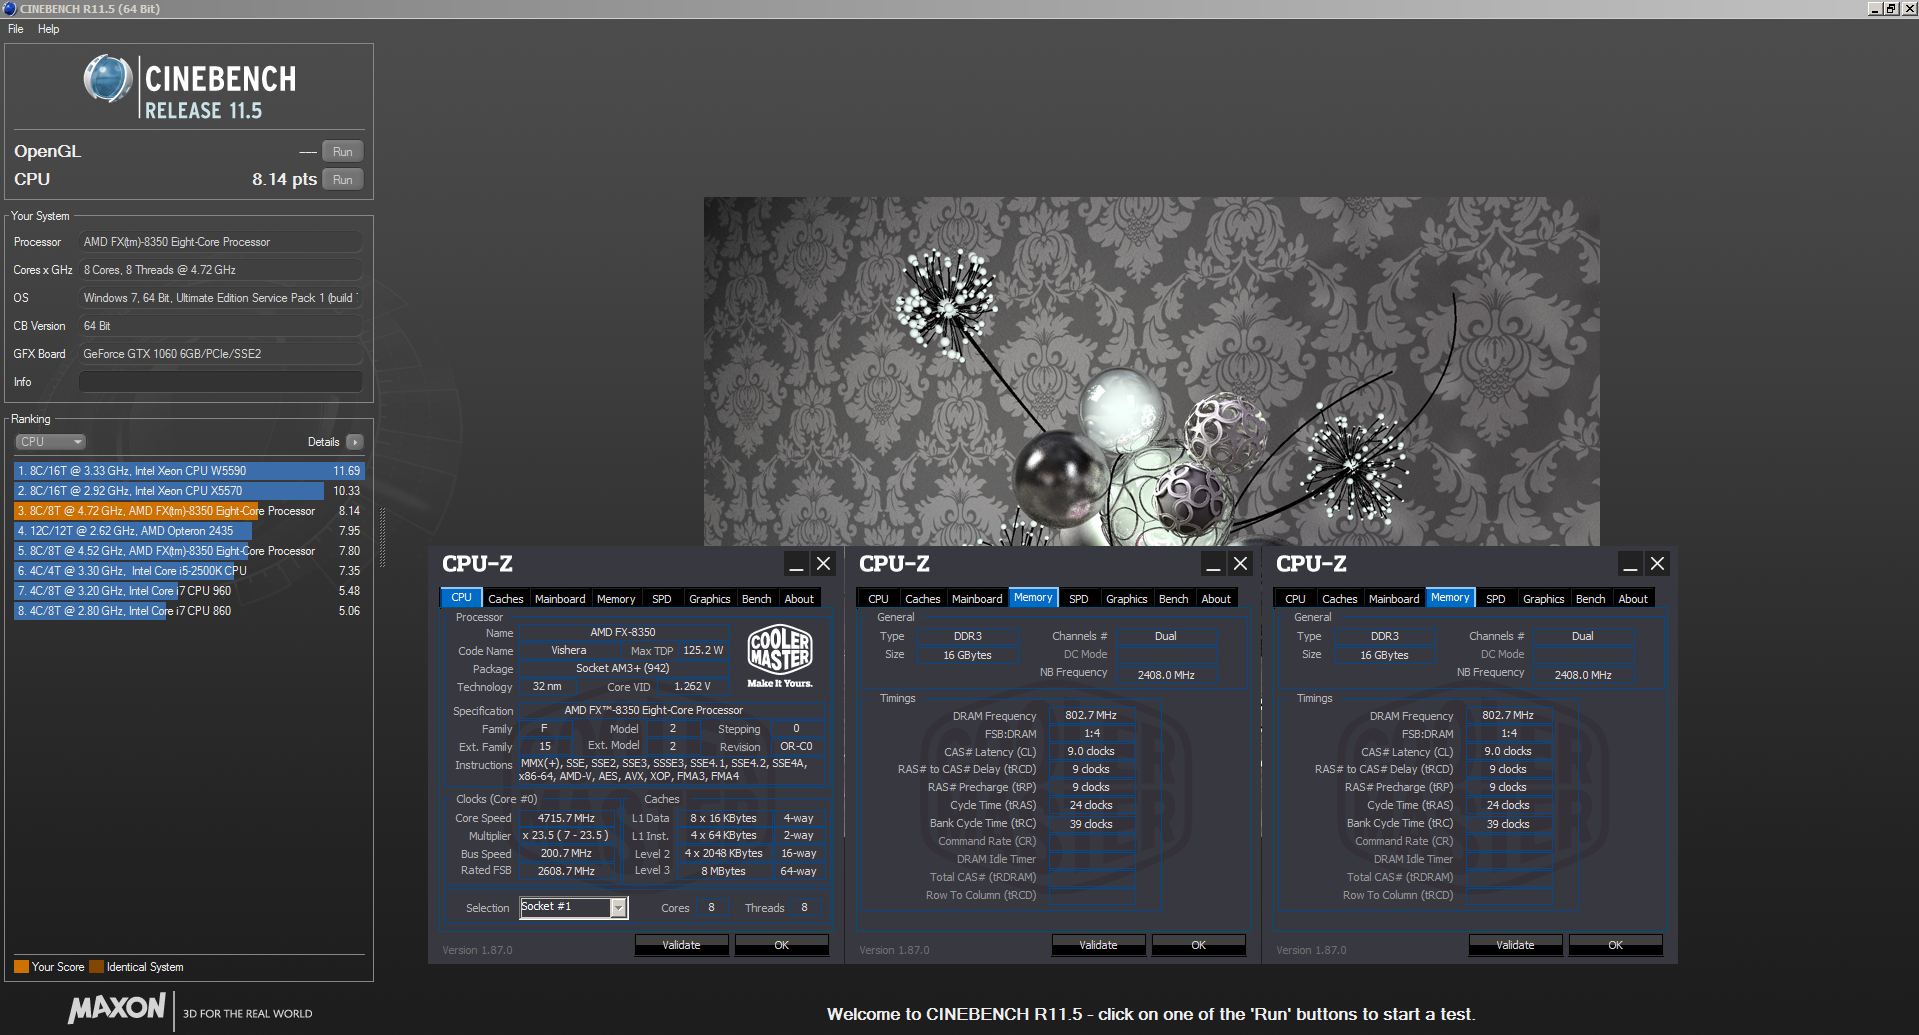Open Bench tab in middle CPU-Z window
Viewport: 1919px width, 1035px height.
pos(1174,599)
